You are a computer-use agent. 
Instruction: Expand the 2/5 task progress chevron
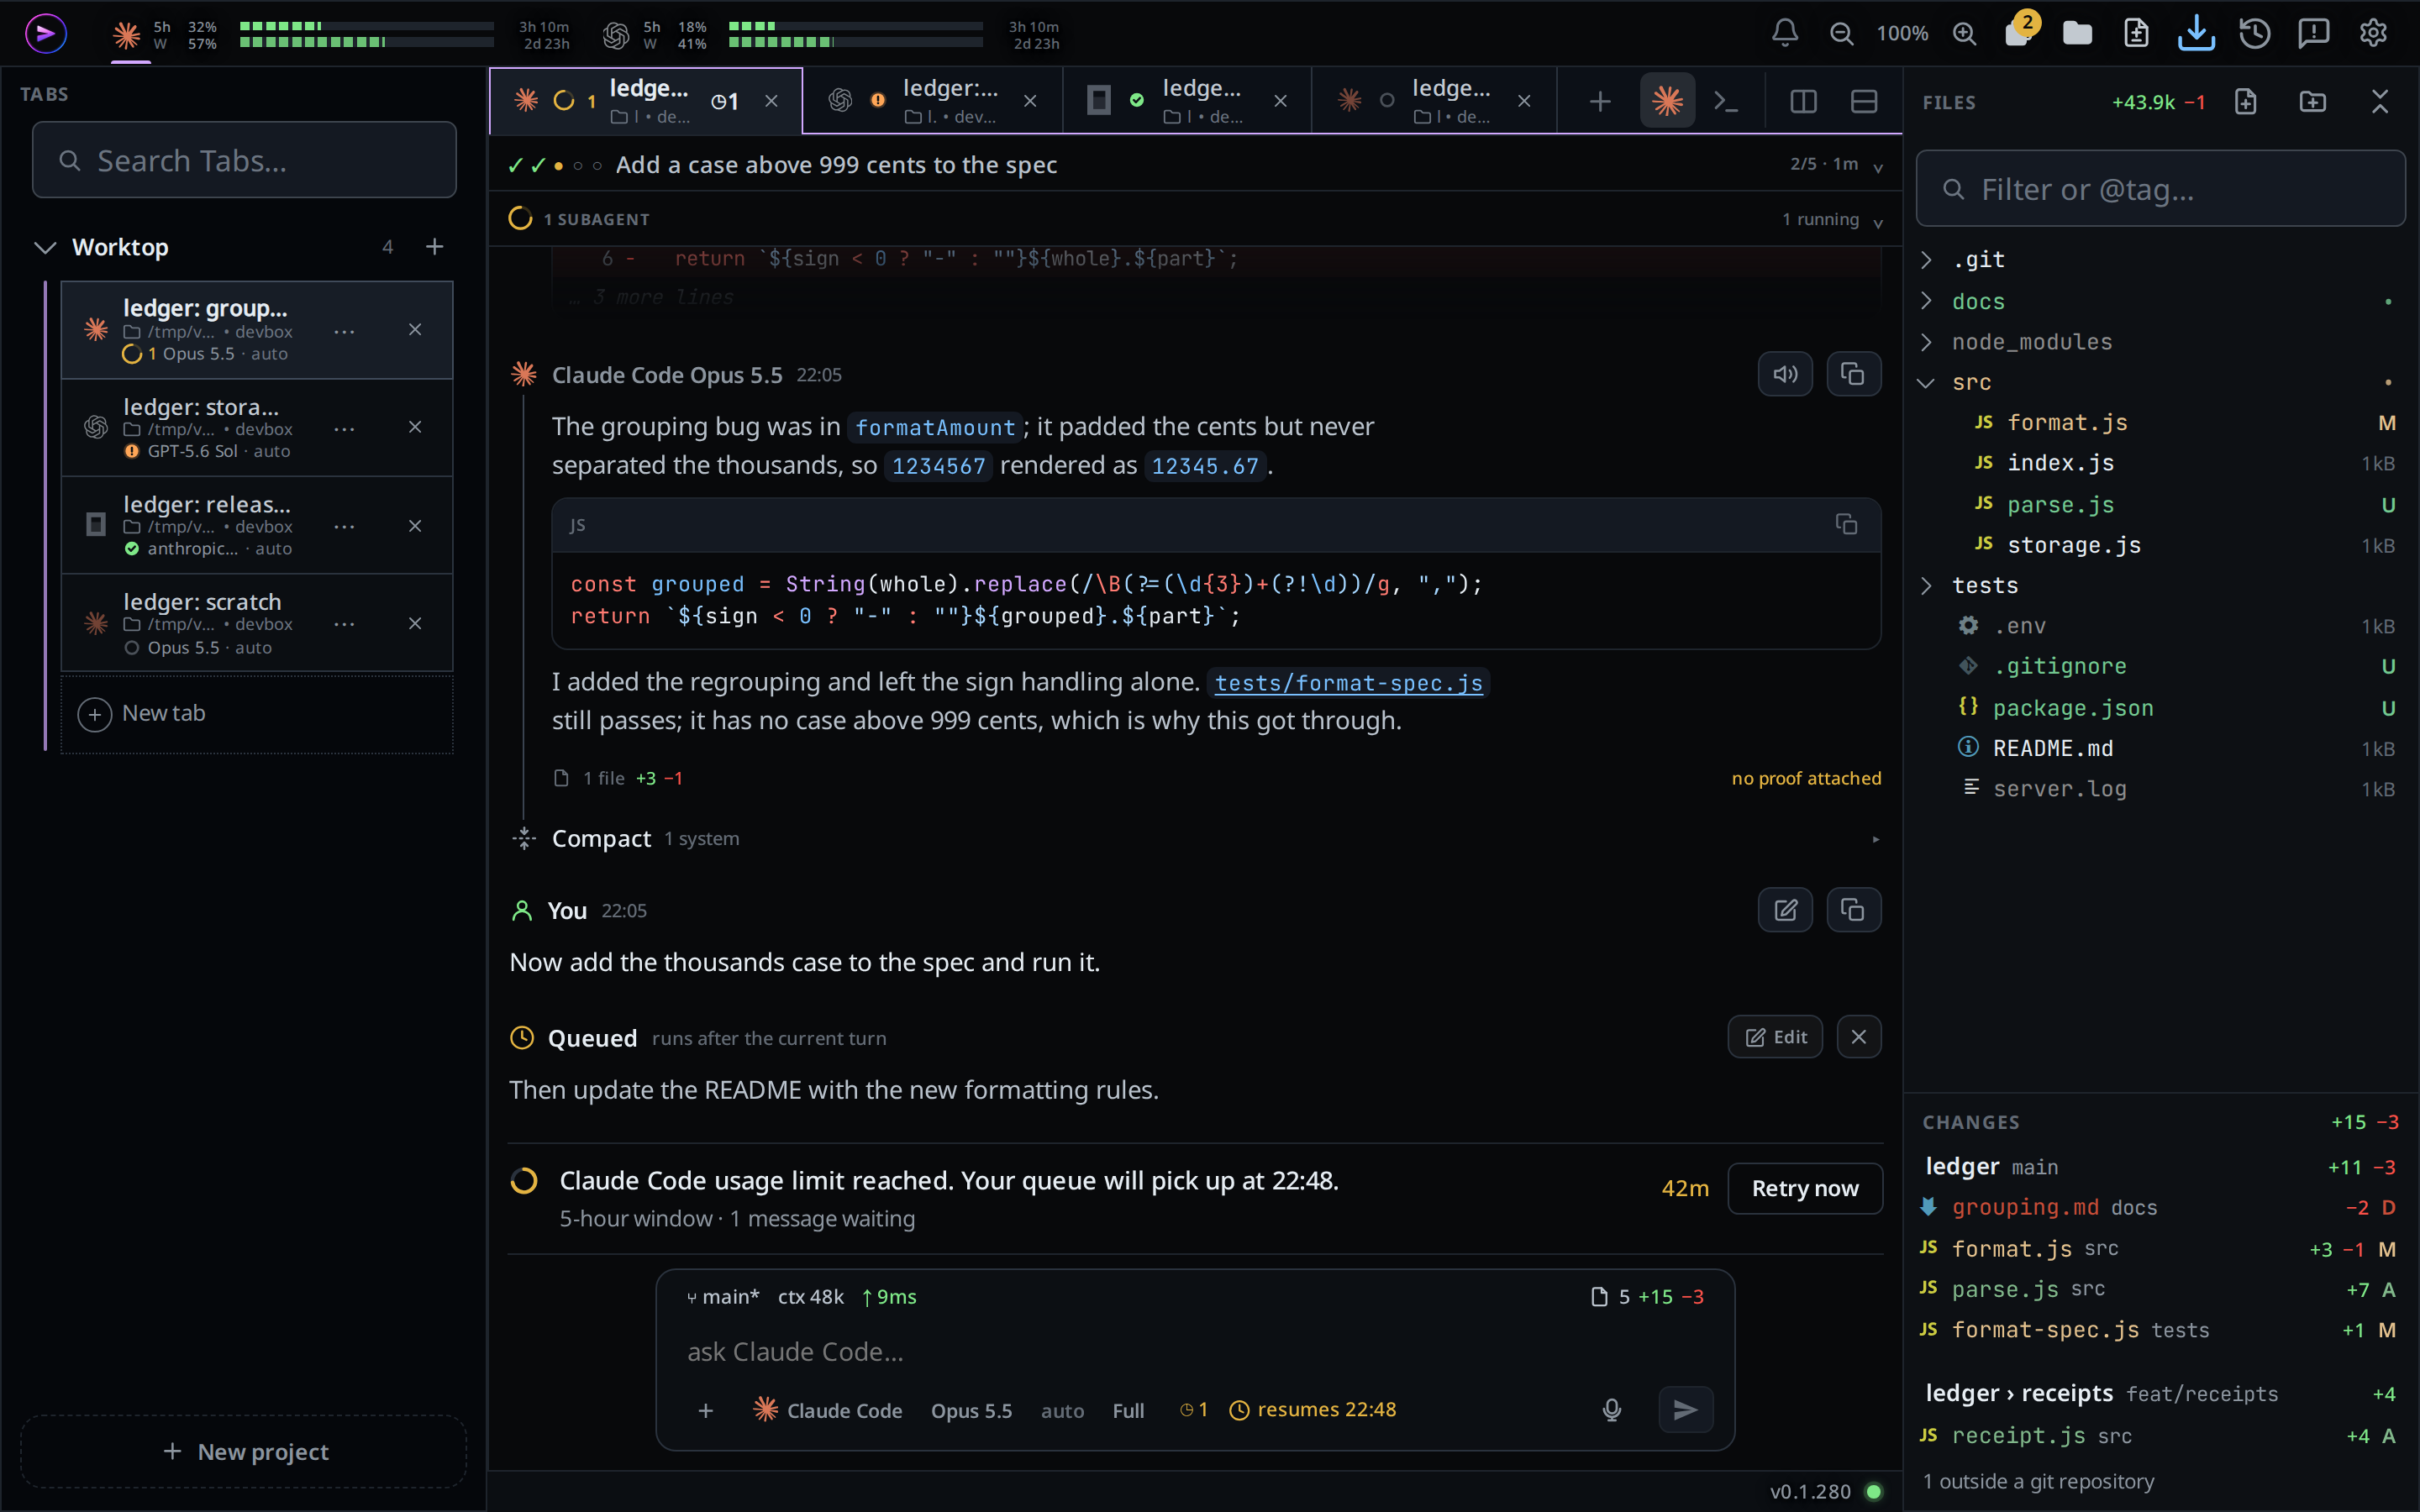point(1878,167)
